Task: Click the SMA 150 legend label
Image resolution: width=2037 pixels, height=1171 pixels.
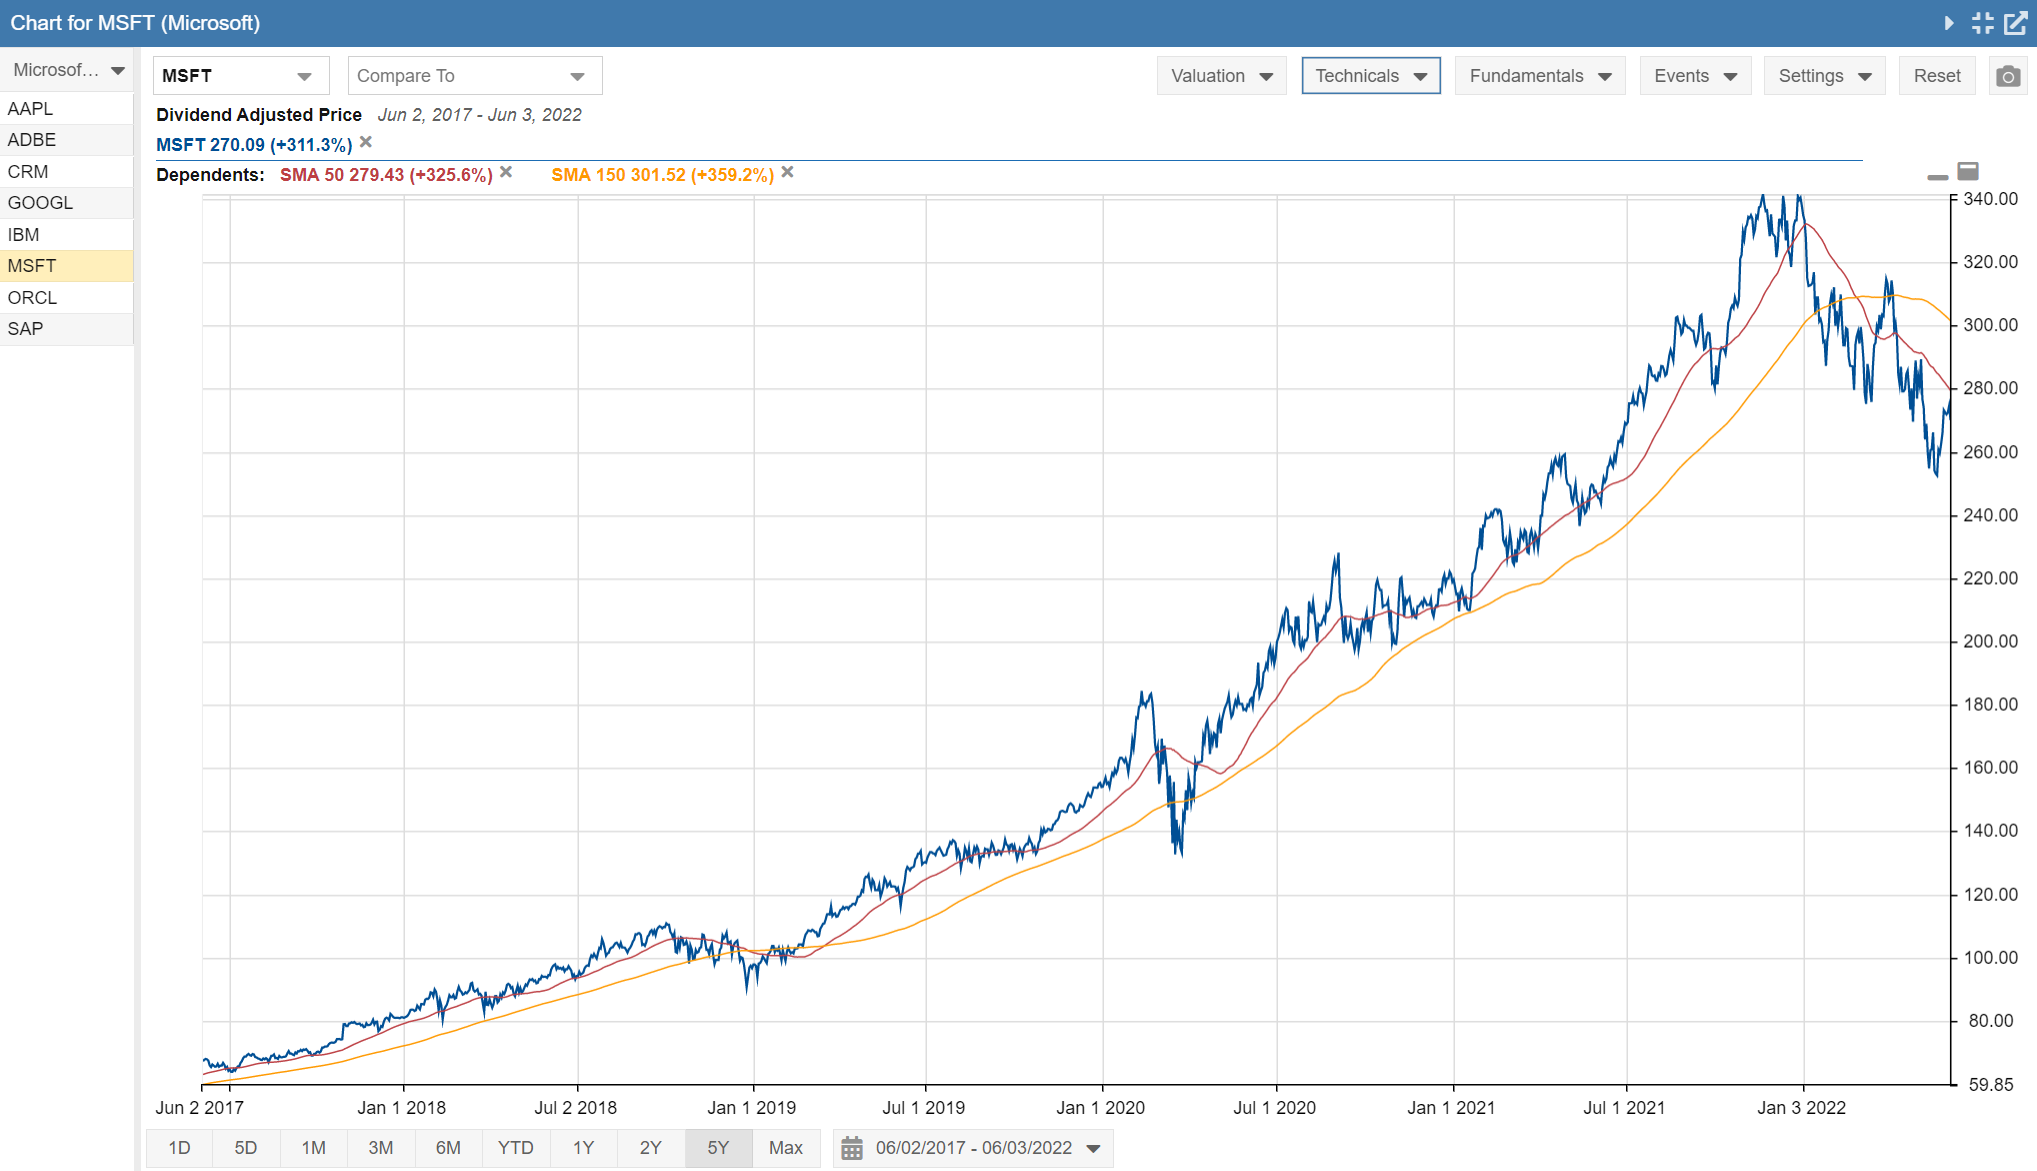Action: pos(663,175)
